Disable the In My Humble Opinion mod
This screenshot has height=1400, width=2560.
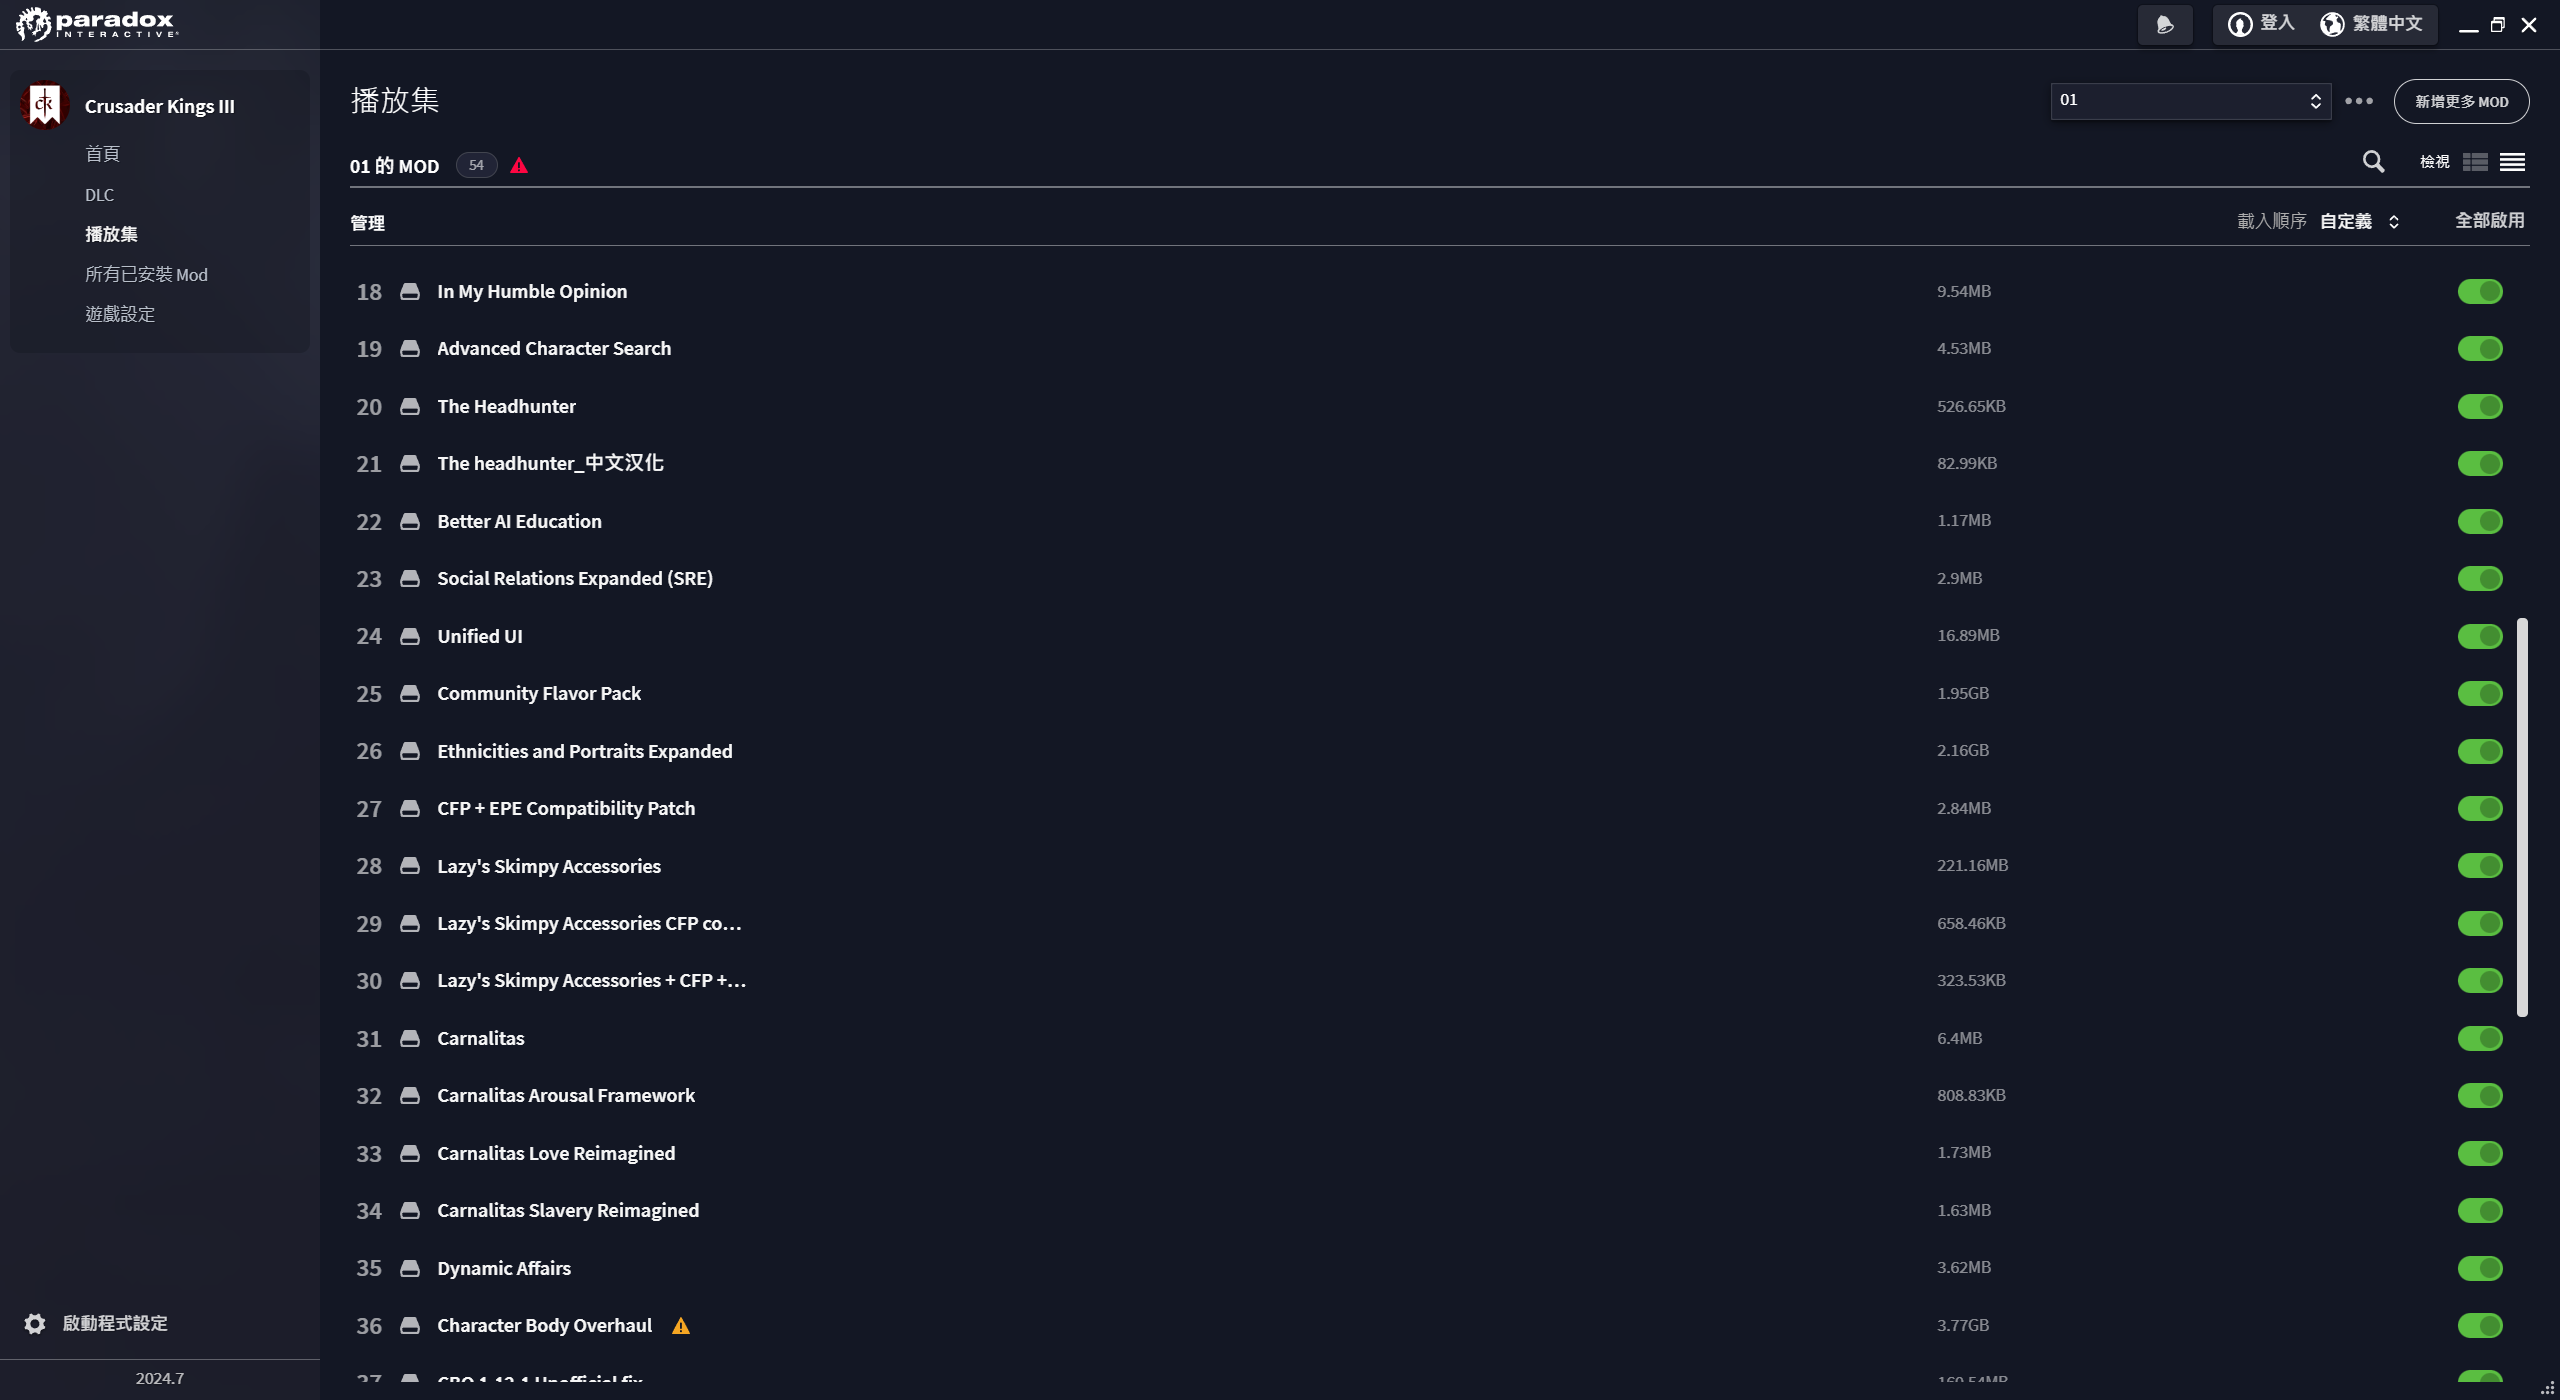coord(2480,292)
